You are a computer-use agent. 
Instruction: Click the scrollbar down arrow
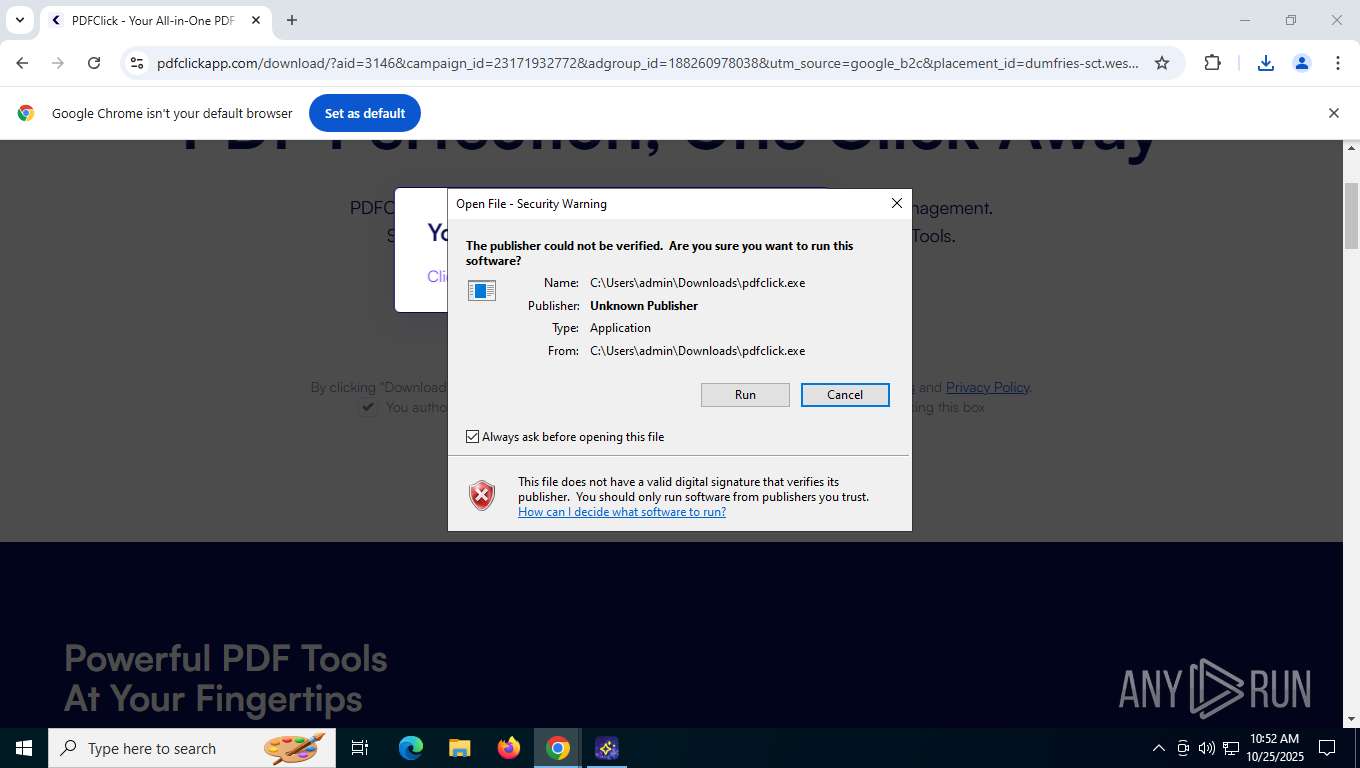tap(1351, 719)
